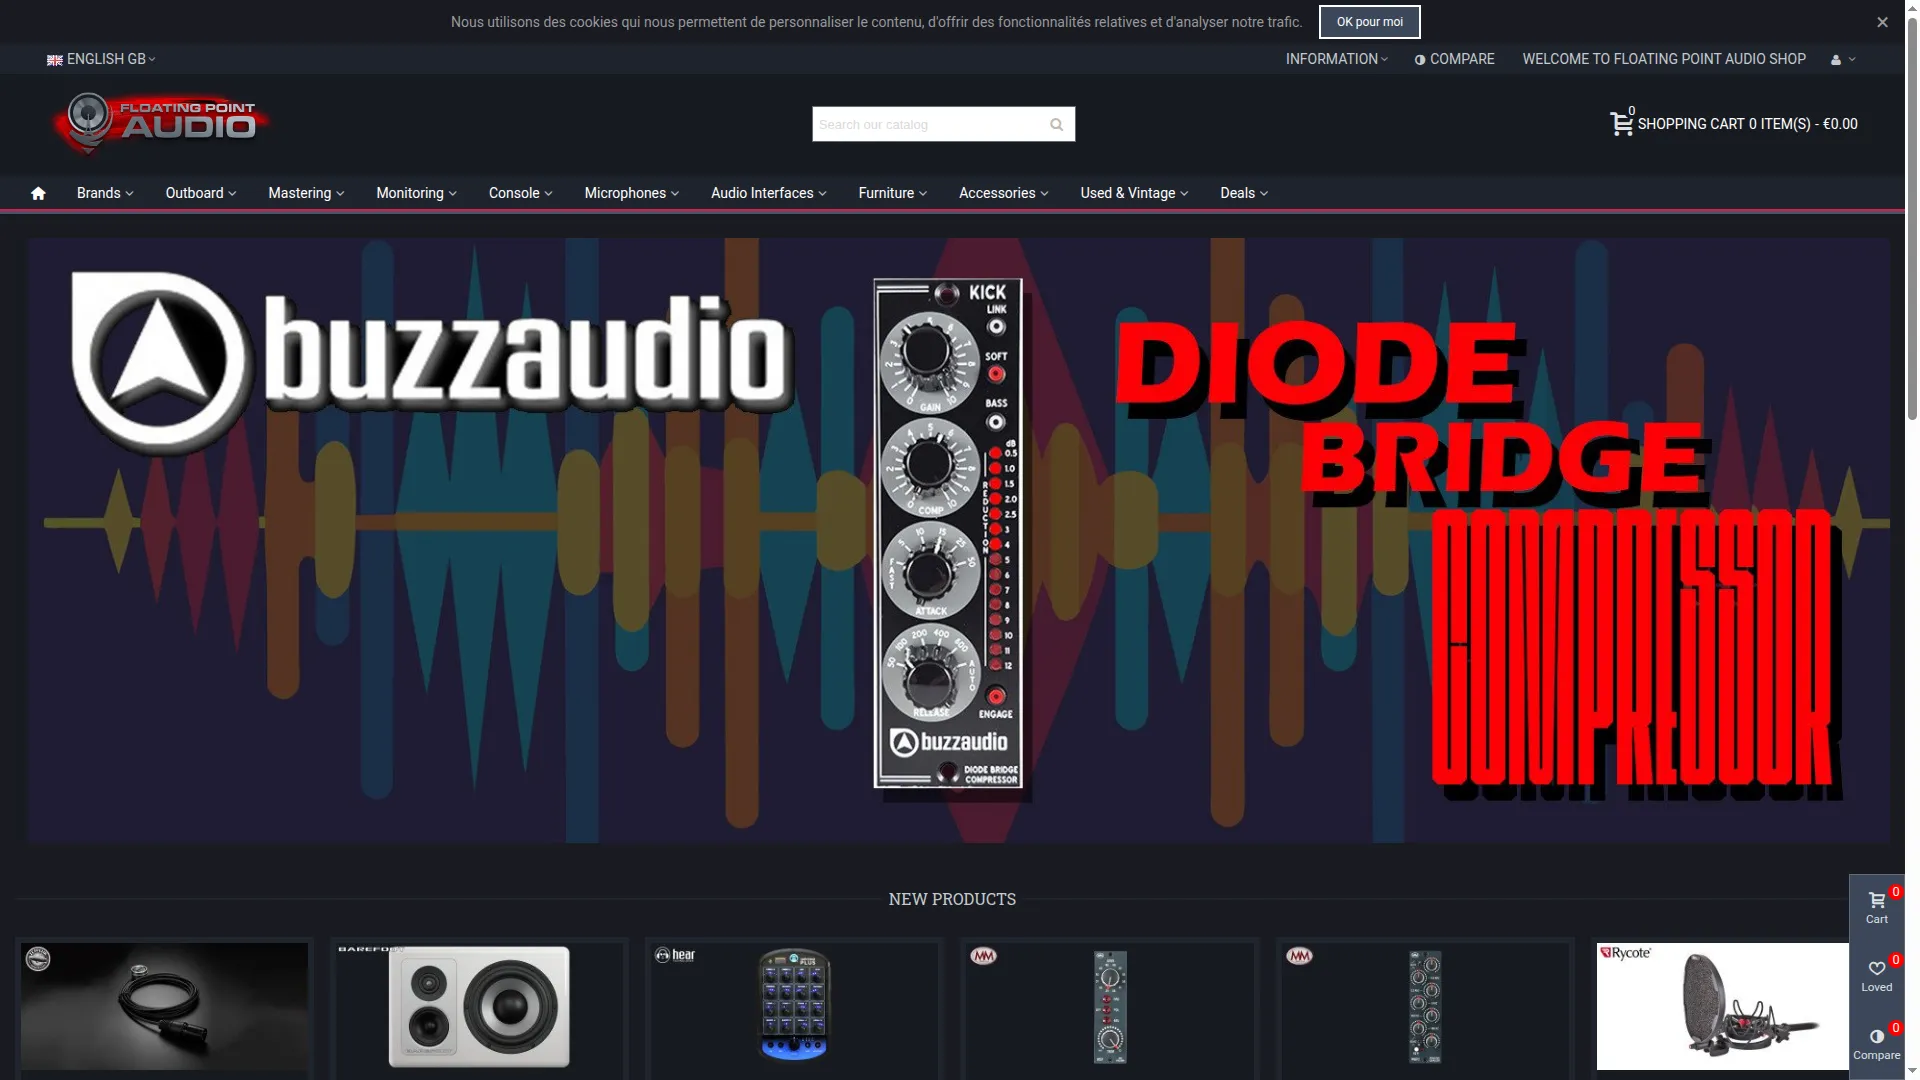This screenshot has width=1920, height=1080.
Task: Expand the Deals menu
Action: [1244, 194]
